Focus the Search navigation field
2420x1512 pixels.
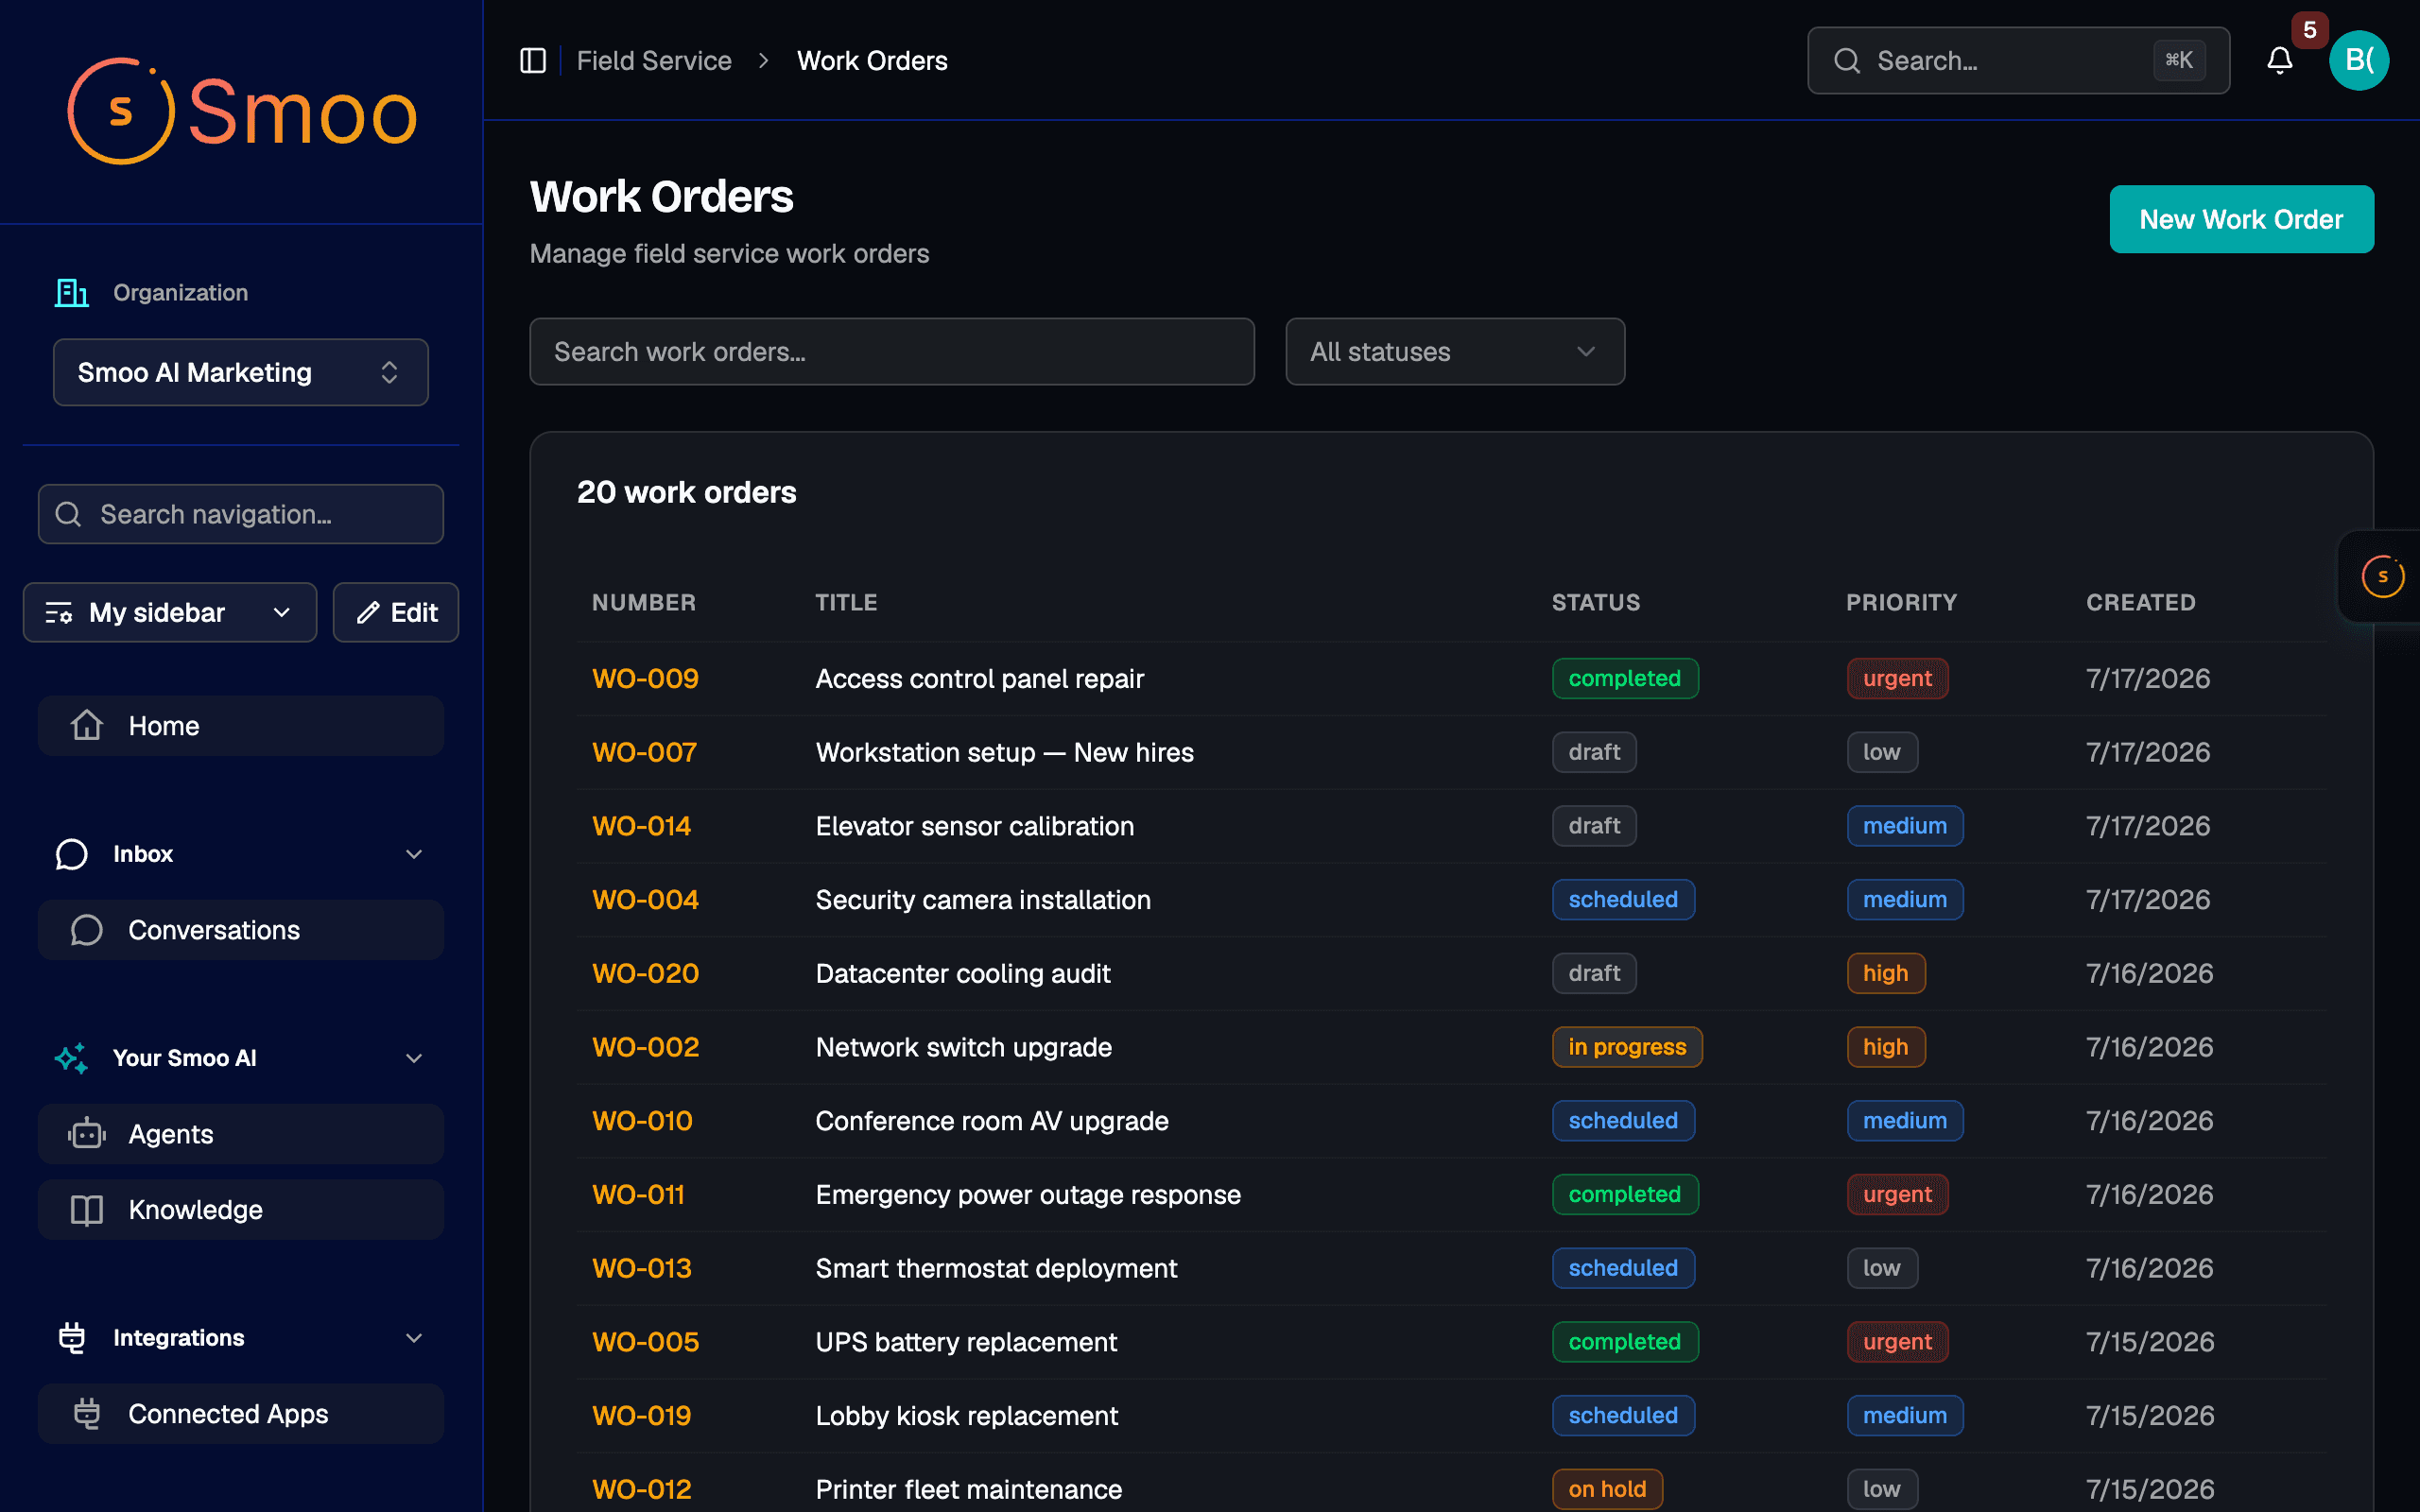[x=241, y=514]
